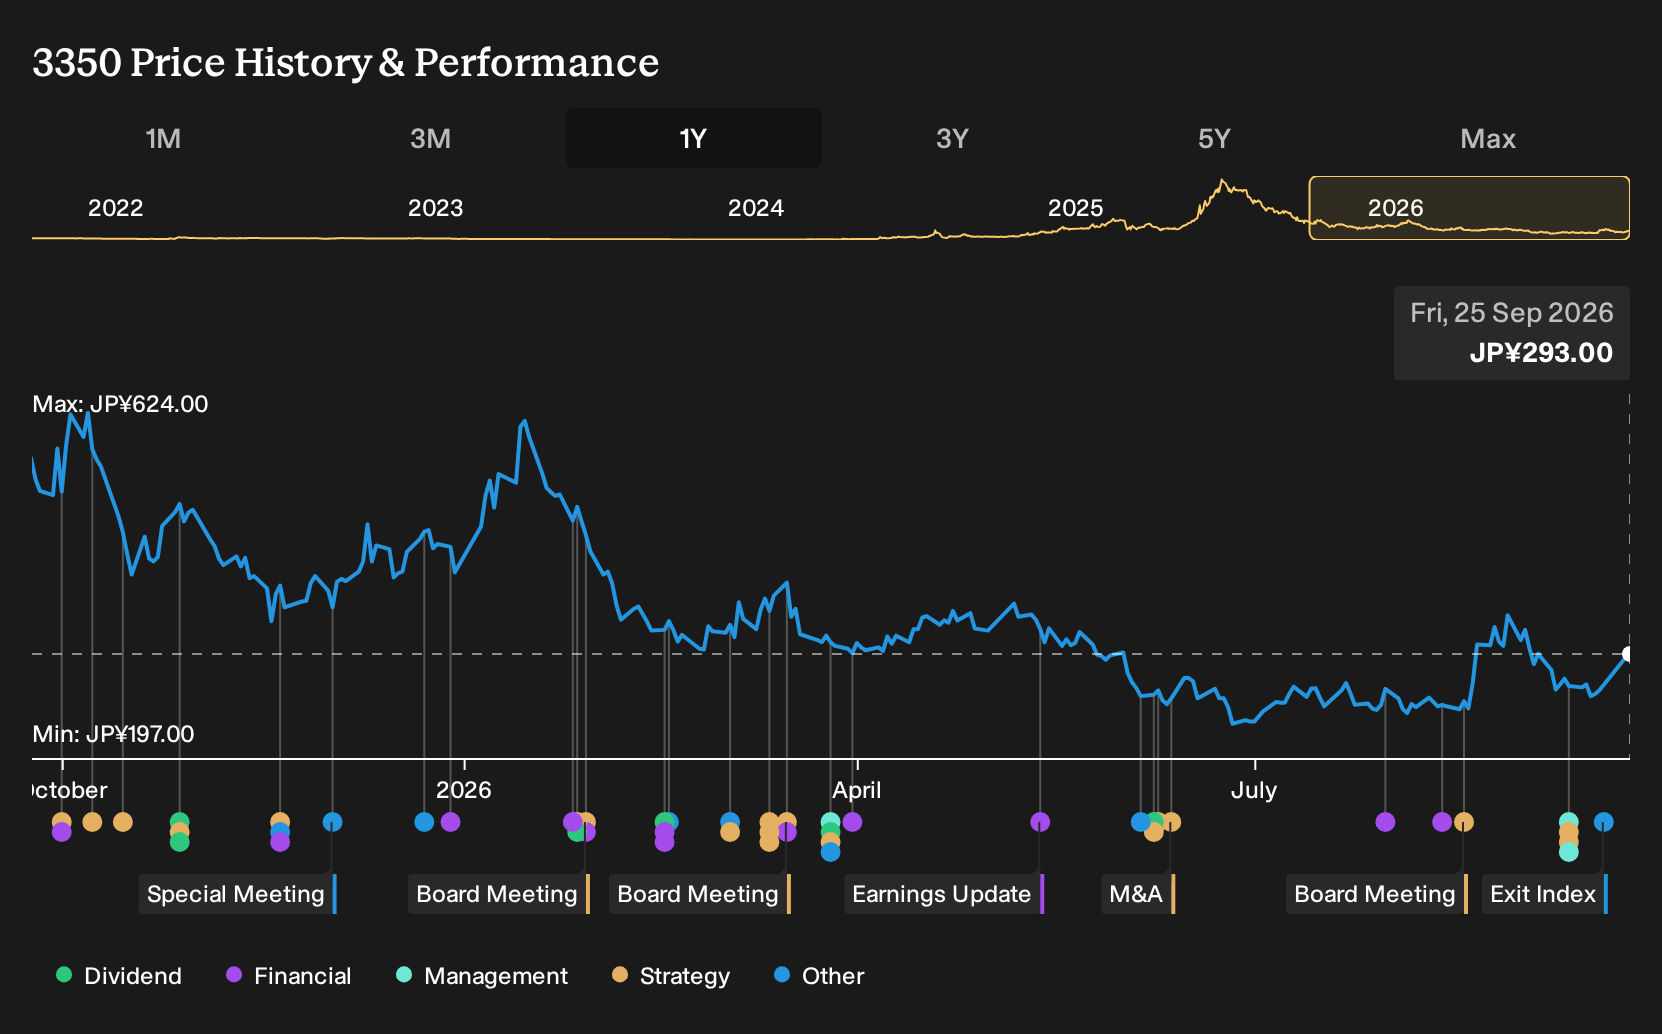The width and height of the screenshot is (1662, 1034).
Task: Open the Special Meeting event label
Action: tap(237, 894)
